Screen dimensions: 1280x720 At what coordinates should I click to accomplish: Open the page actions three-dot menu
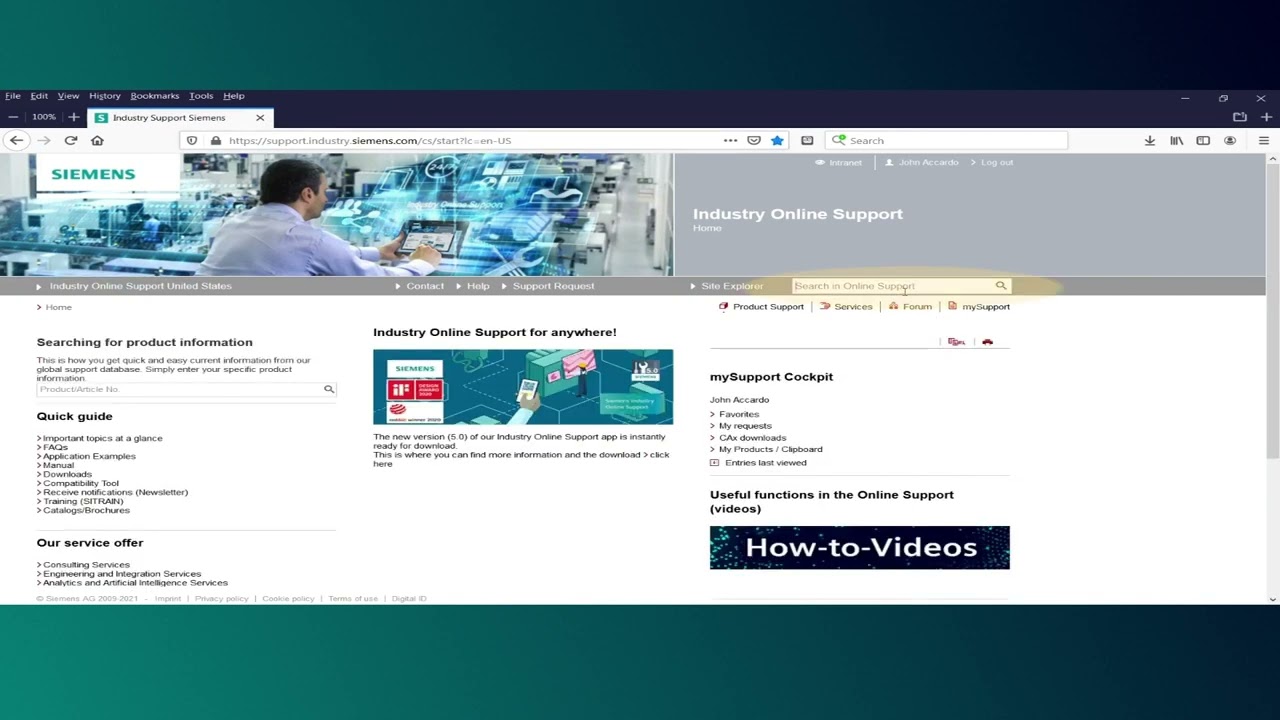(731, 141)
